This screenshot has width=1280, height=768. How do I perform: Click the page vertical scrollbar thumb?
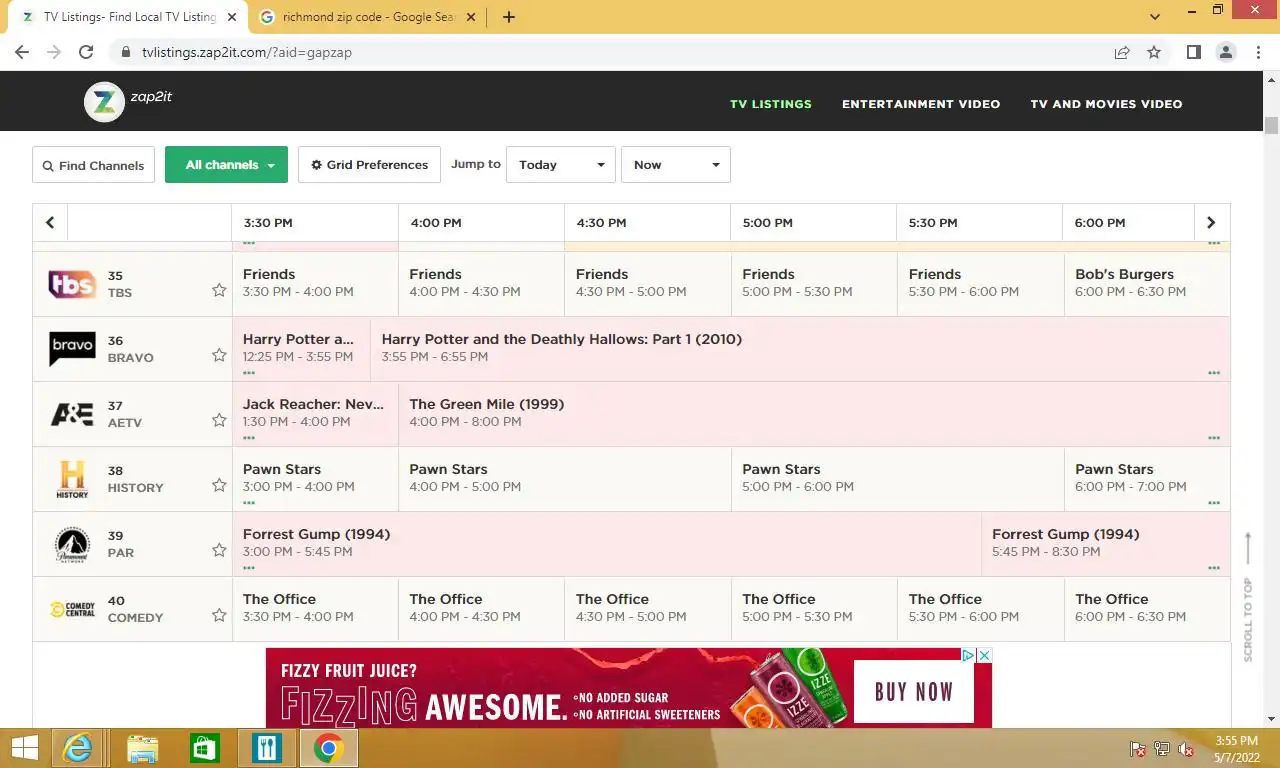tap(1272, 126)
